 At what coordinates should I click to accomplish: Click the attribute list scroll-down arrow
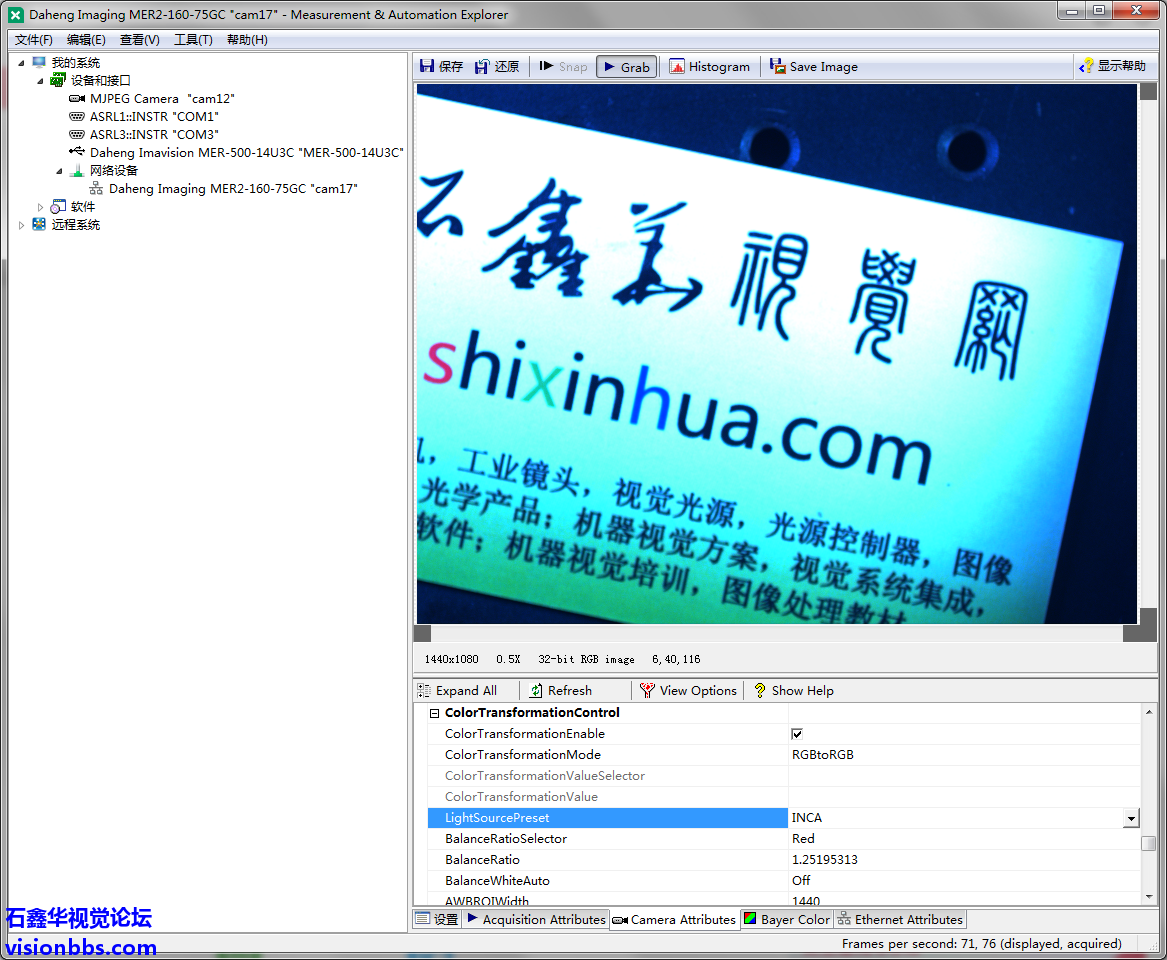click(x=1148, y=897)
